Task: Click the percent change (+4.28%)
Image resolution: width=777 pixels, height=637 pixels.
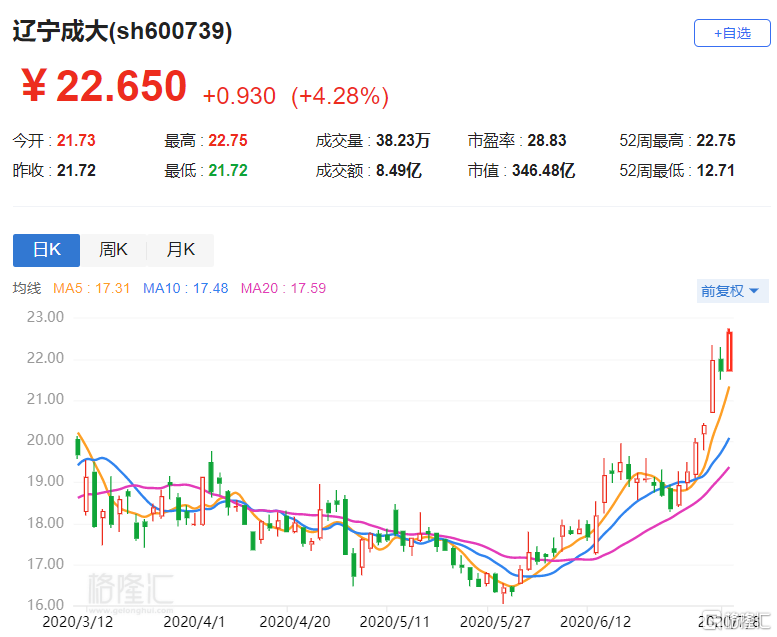Action: tap(340, 96)
